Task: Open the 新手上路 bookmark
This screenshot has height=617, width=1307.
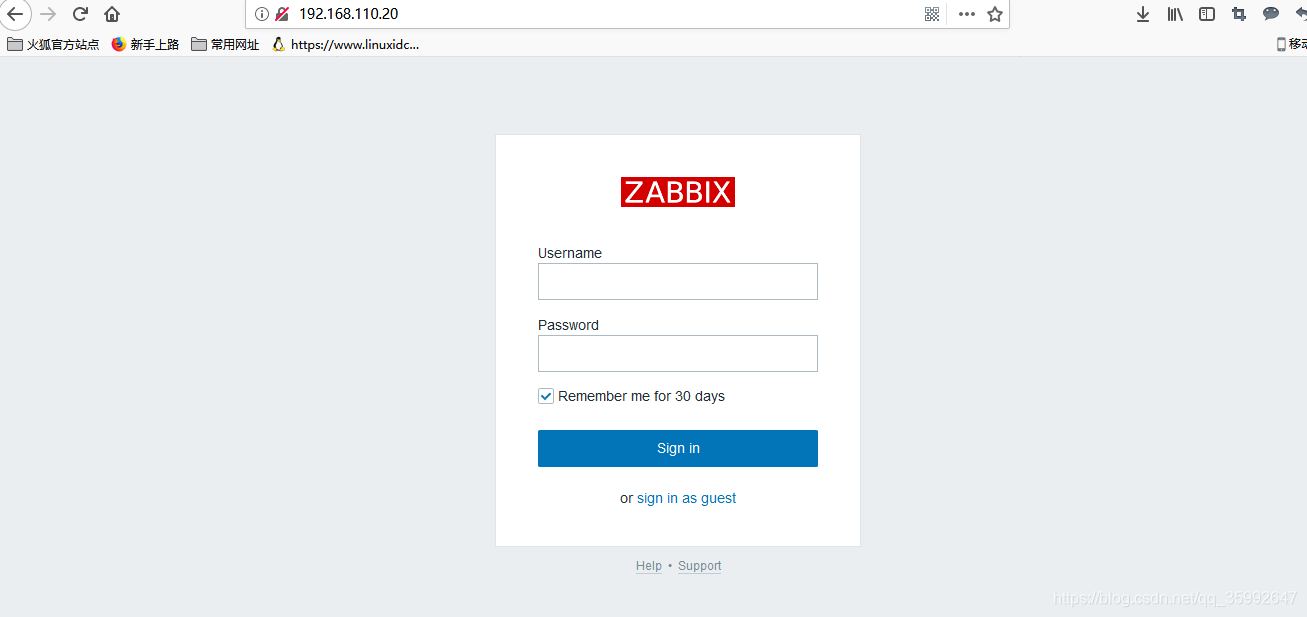Action: [x=145, y=44]
